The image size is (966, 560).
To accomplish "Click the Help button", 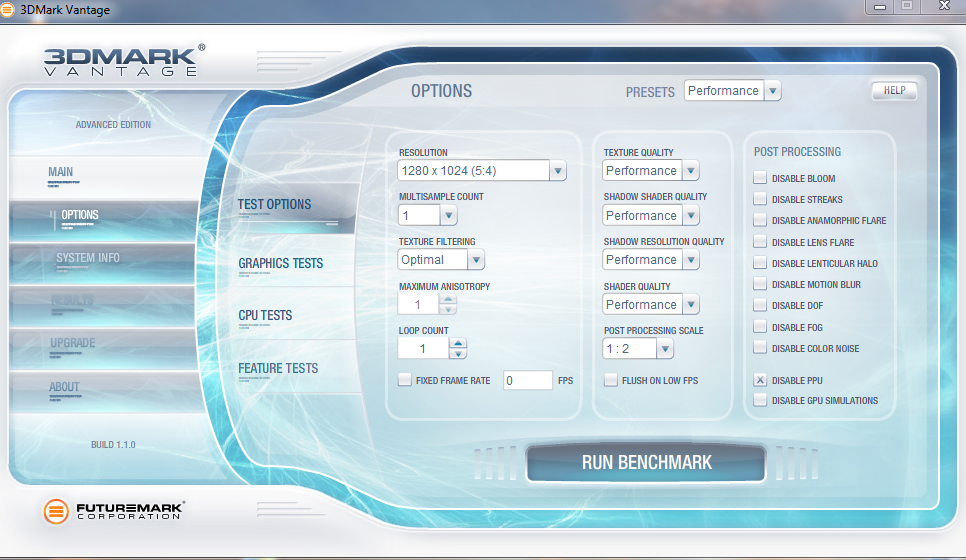I will click(x=894, y=91).
